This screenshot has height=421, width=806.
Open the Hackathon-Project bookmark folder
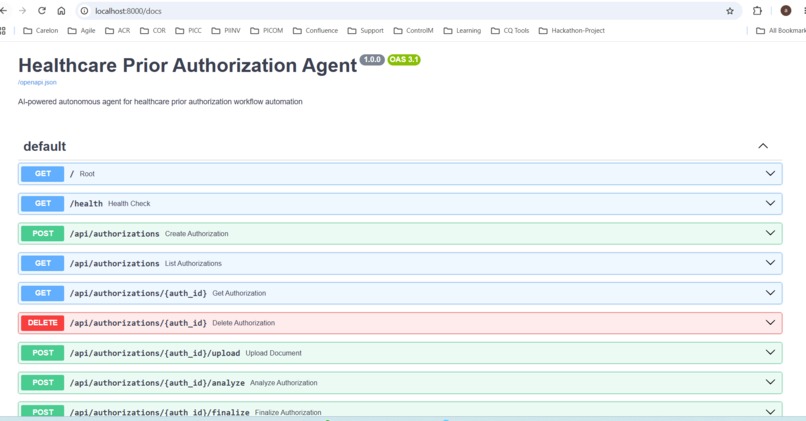(572, 31)
